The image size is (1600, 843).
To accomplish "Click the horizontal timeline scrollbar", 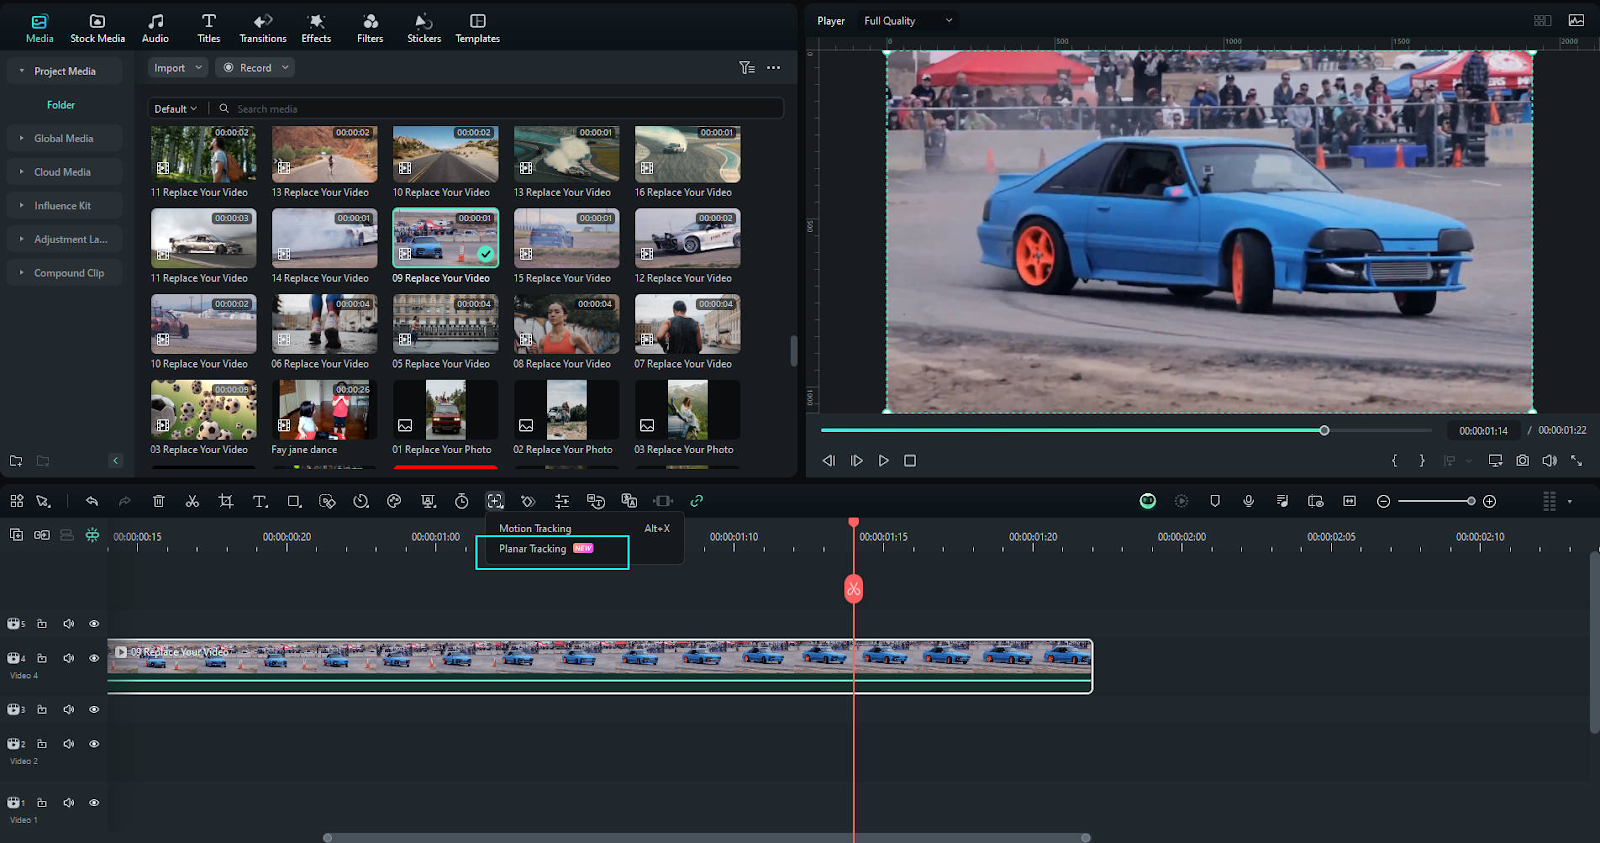I will (707, 838).
